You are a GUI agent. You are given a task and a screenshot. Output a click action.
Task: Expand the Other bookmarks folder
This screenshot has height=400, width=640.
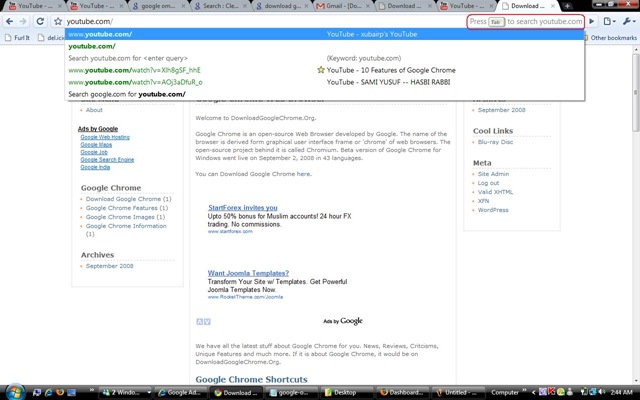[x=612, y=38]
